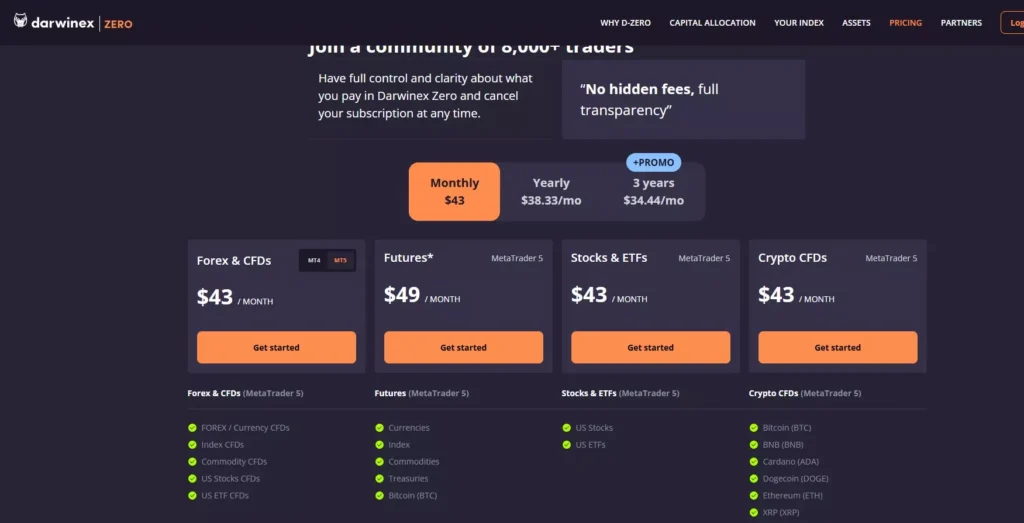Viewport: 1024px width, 523px height.
Task: Click MetaTrader 5 label on Crypto CFDs card
Action: coord(891,259)
